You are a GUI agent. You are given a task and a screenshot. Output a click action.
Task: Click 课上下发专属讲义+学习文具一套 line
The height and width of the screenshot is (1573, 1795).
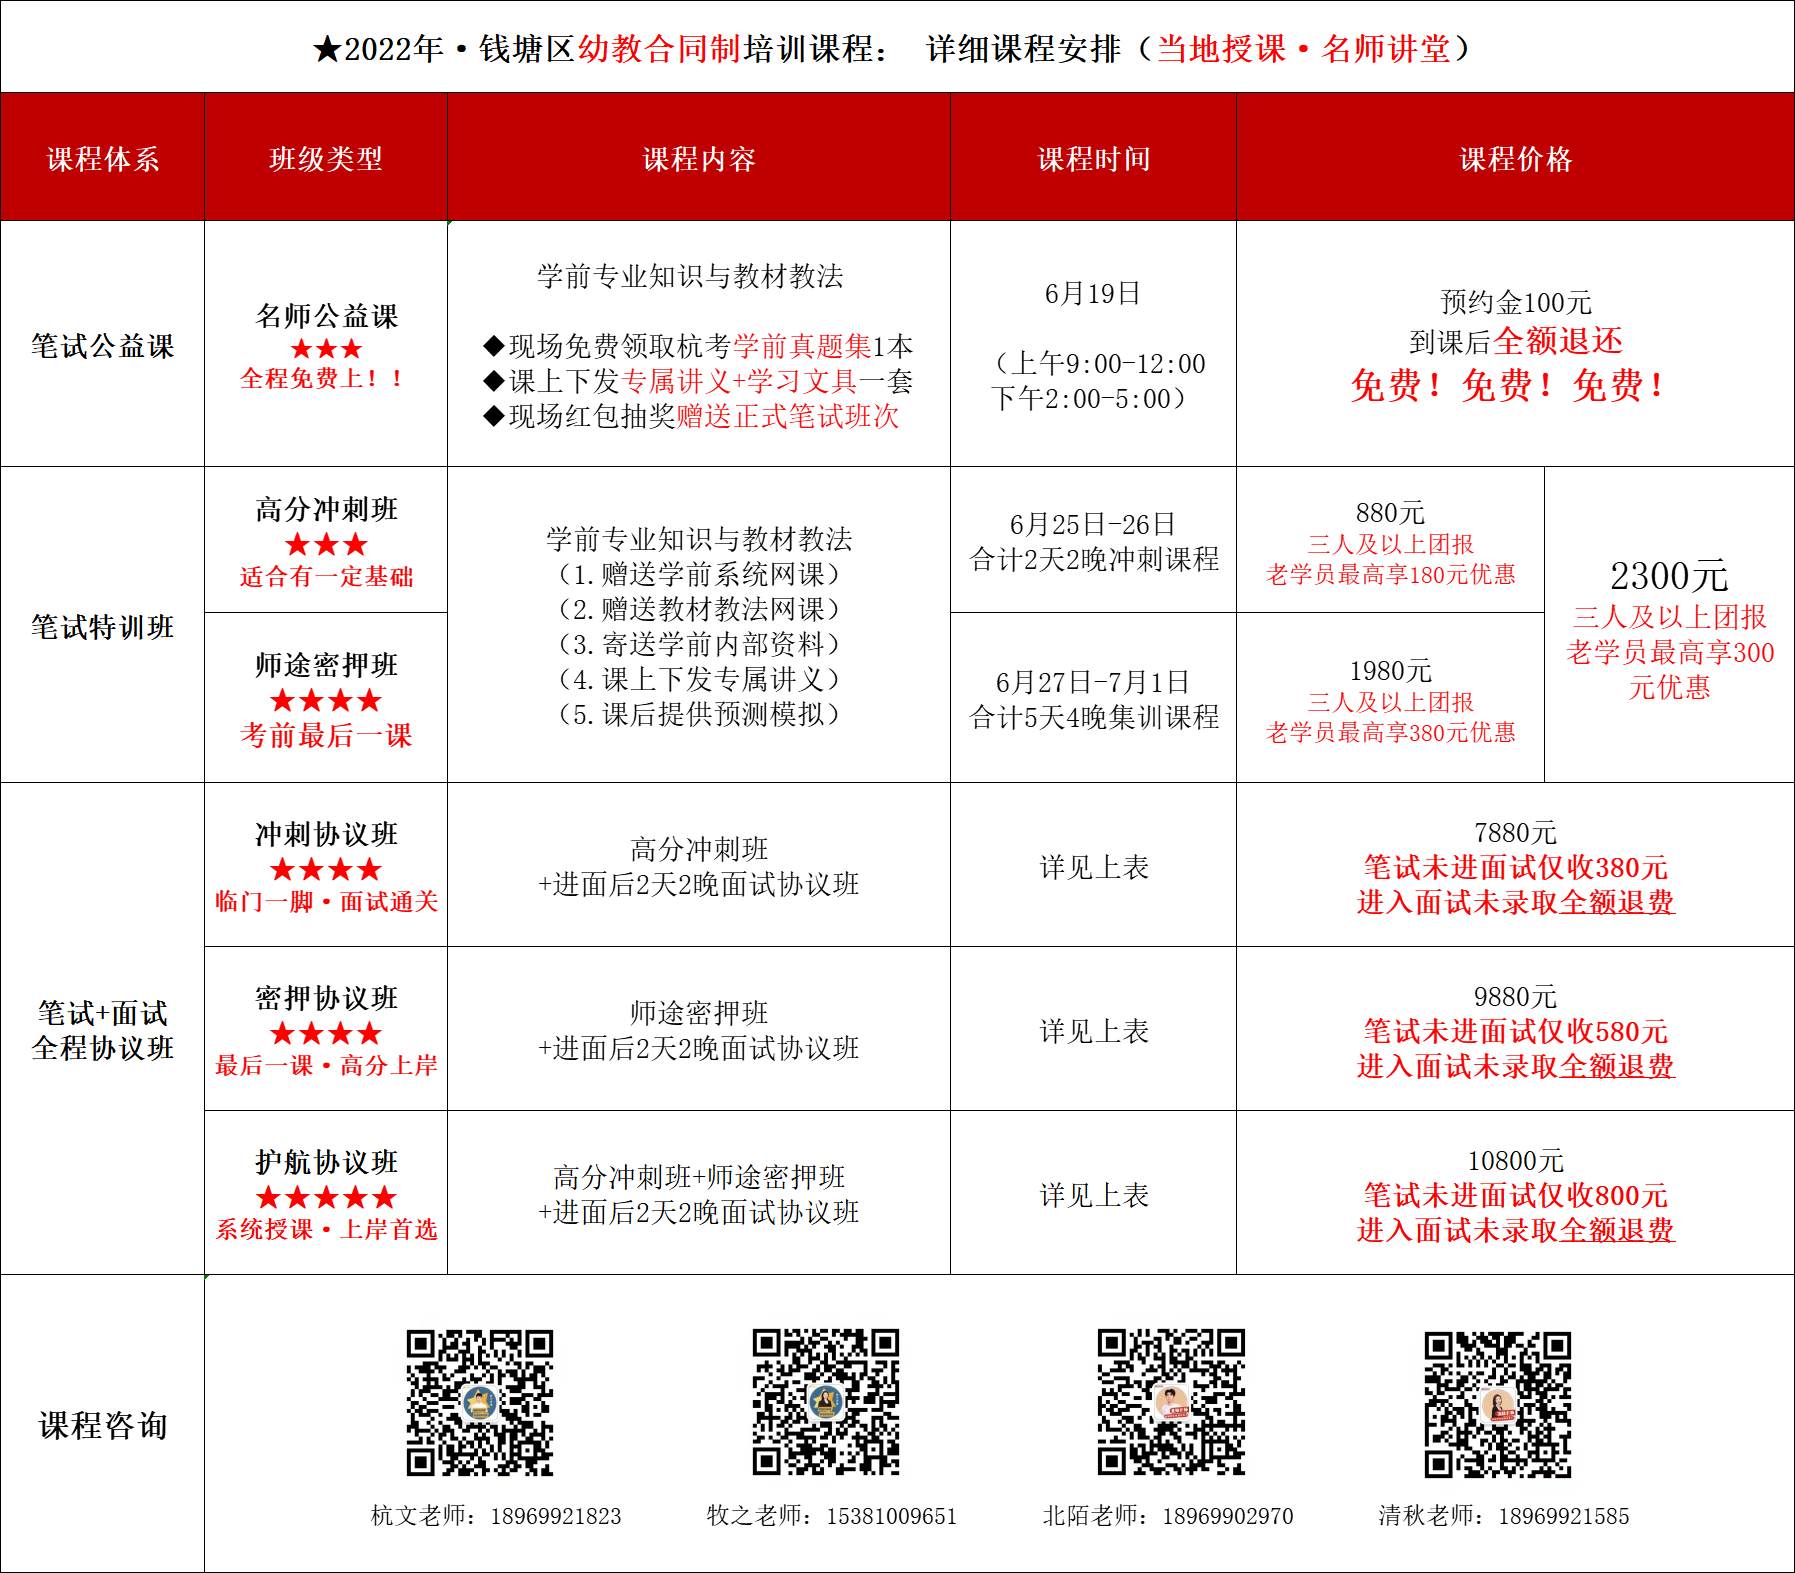coord(698,381)
